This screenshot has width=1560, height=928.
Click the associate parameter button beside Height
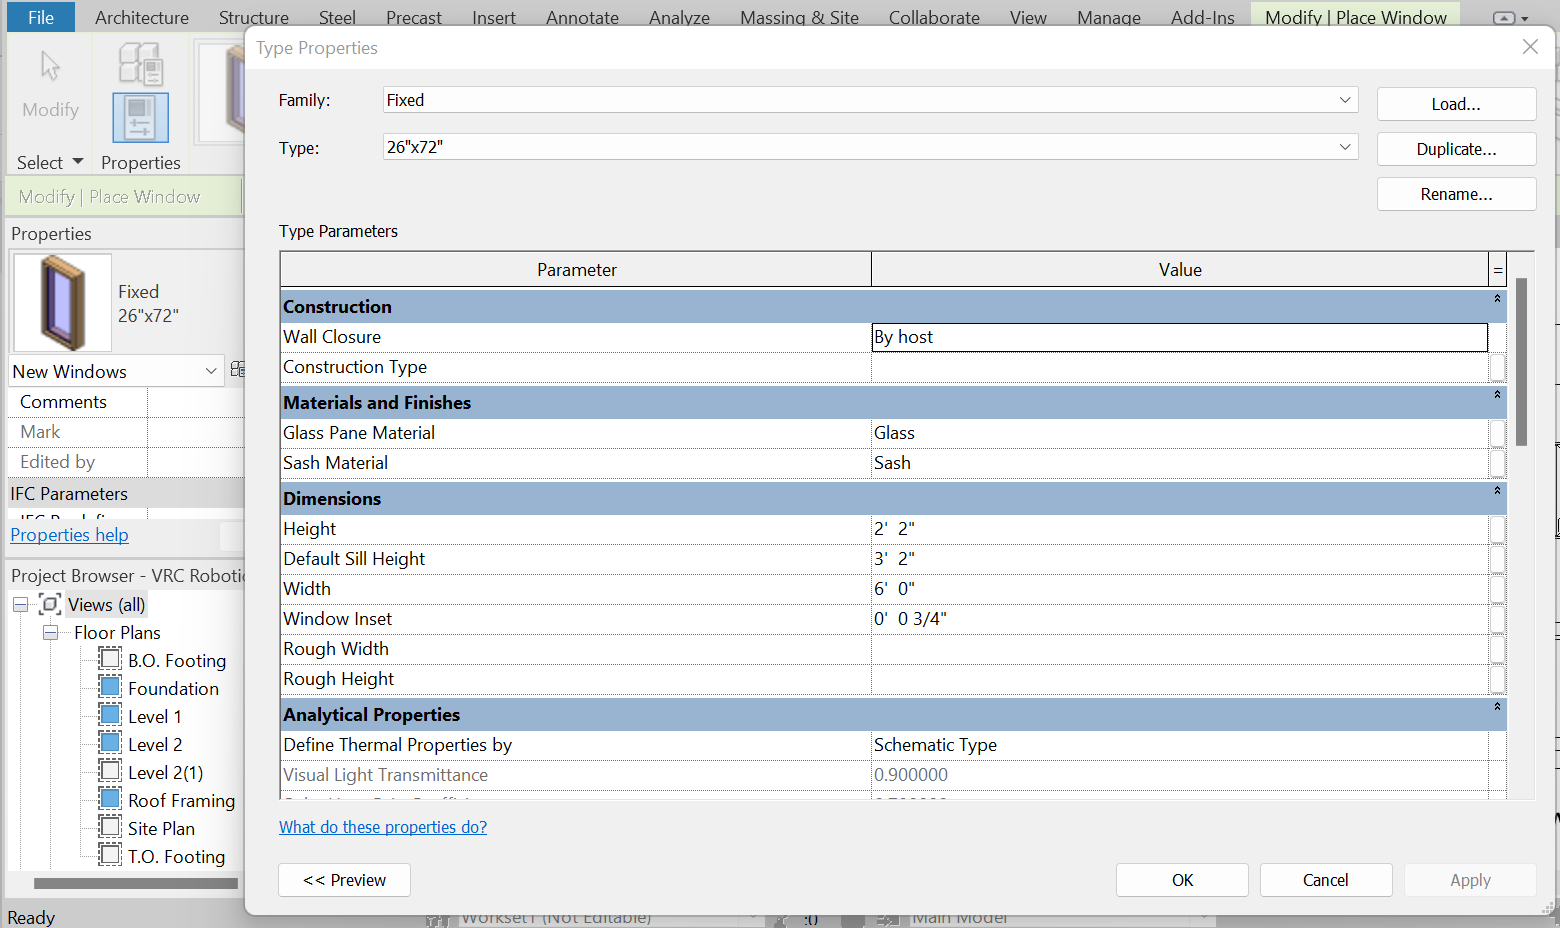1496,529
